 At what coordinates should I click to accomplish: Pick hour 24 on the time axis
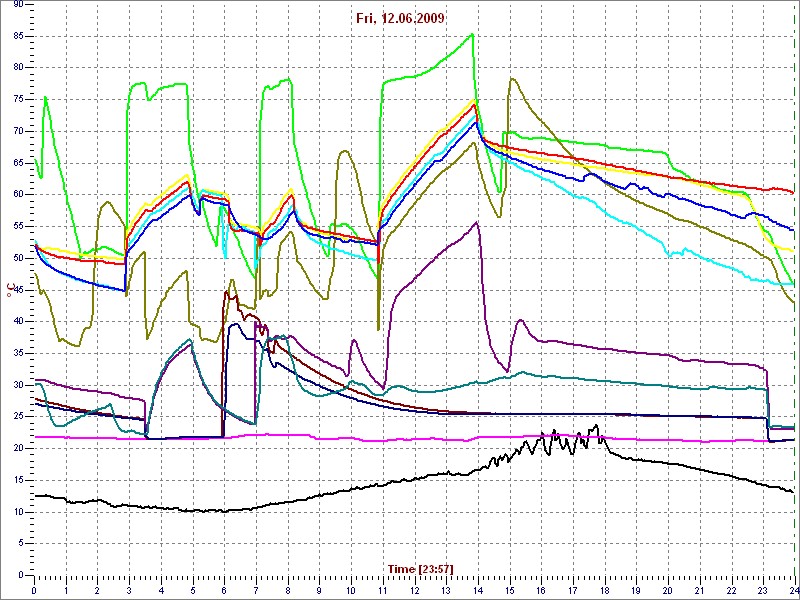tap(794, 590)
